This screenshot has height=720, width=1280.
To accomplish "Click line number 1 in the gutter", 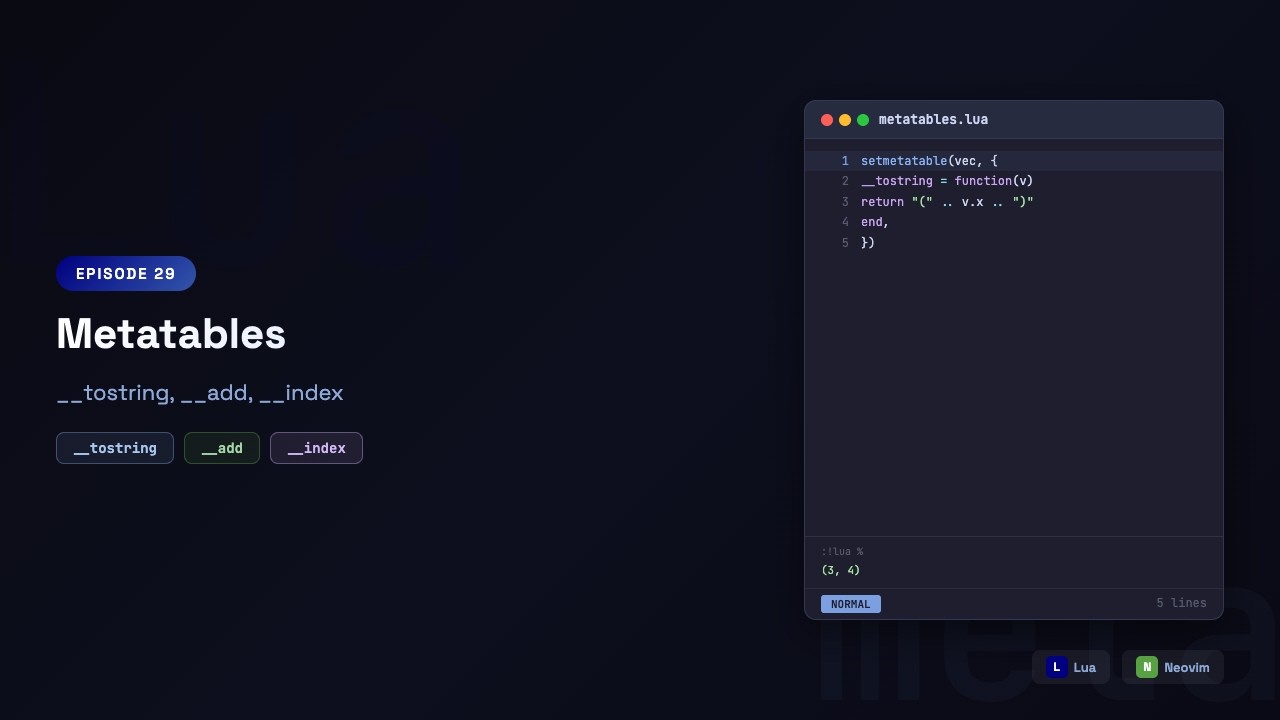I will pos(845,161).
